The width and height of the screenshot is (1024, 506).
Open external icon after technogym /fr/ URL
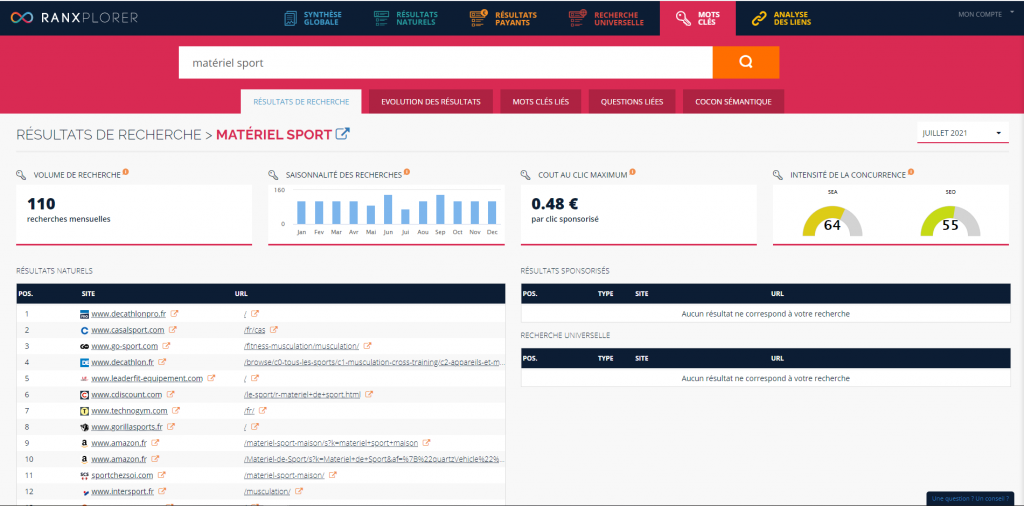pyautogui.click(x=263, y=411)
